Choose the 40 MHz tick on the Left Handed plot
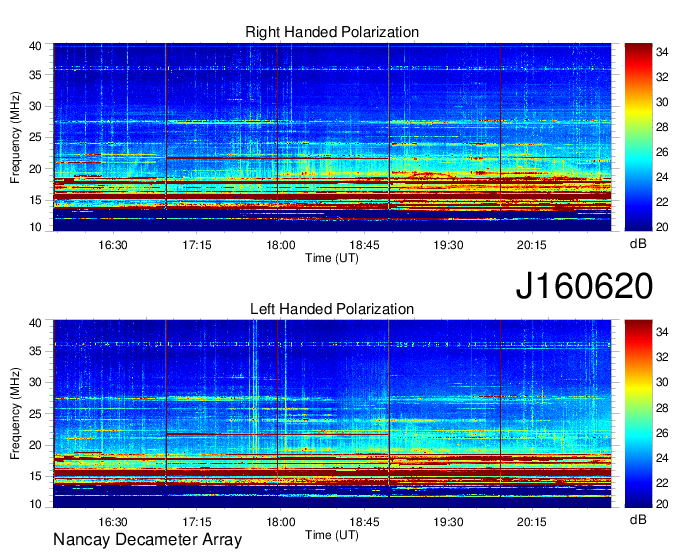Viewport: 680px width, 552px height. [36, 323]
